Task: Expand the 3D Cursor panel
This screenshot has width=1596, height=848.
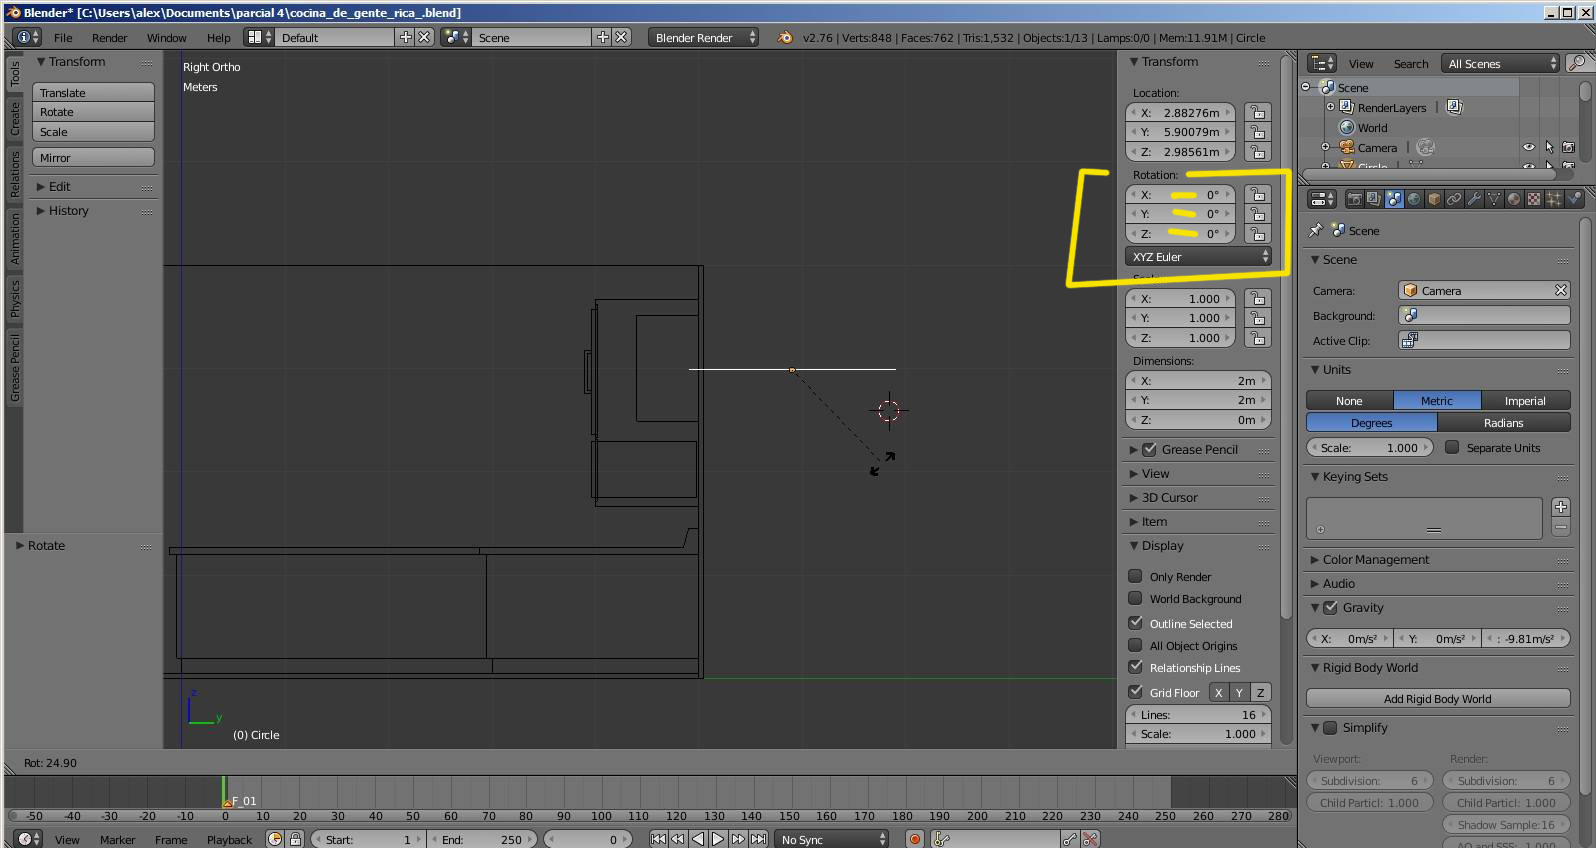Action: (1169, 498)
